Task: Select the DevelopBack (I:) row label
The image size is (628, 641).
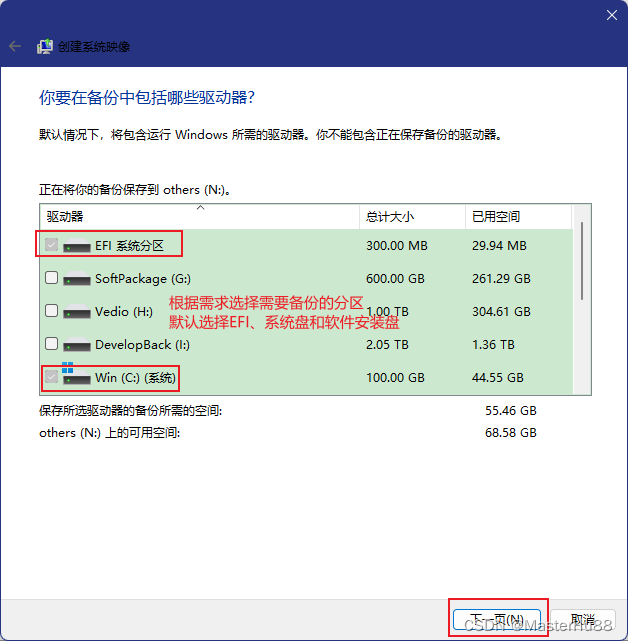Action: tap(142, 345)
